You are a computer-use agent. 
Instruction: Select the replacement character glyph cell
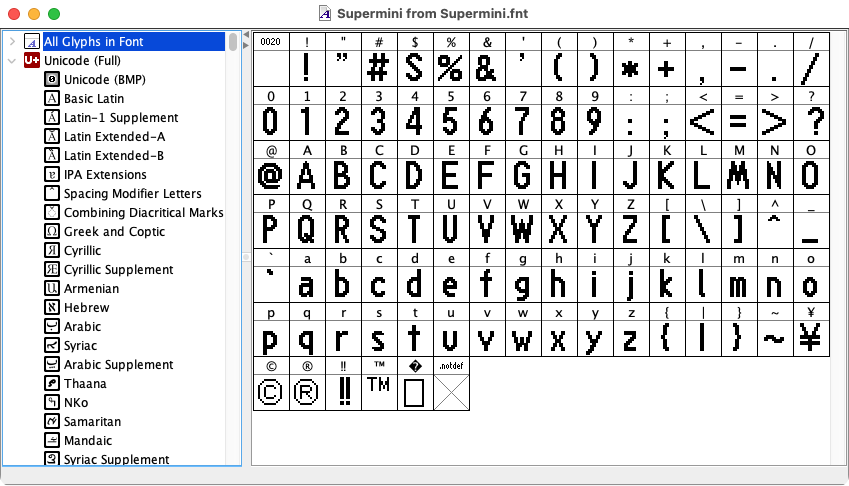click(x=415, y=384)
